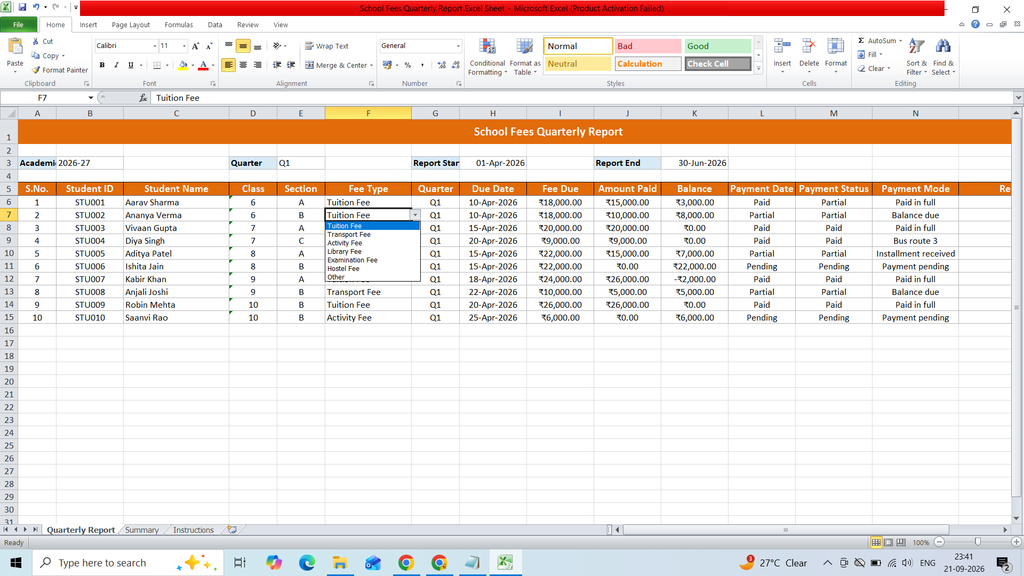This screenshot has width=1024, height=576.
Task: Apply Percent Style format
Action: pyautogui.click(x=408, y=65)
